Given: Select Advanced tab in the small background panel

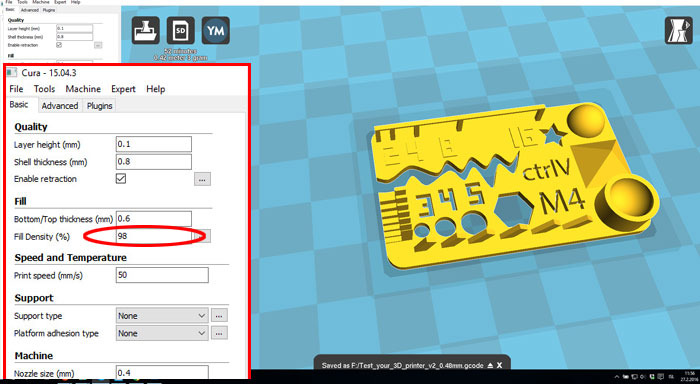Looking at the screenshot, I should tap(29, 10).
